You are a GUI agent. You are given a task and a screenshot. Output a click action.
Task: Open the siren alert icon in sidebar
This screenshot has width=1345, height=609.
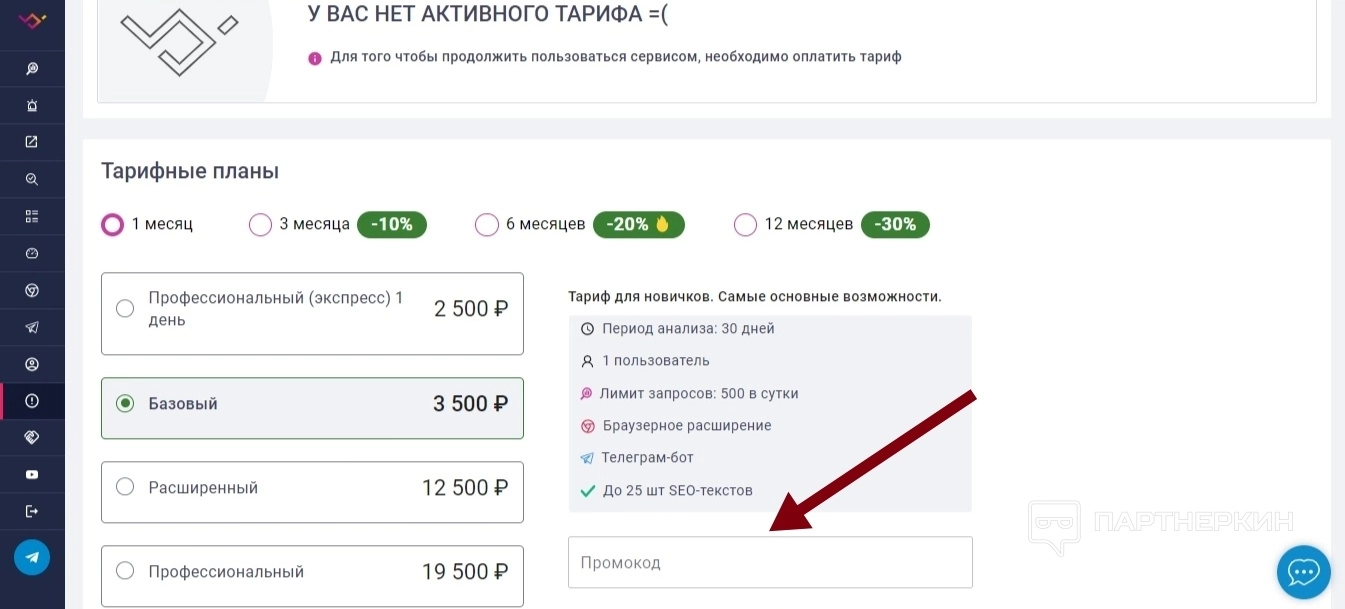coord(32,105)
